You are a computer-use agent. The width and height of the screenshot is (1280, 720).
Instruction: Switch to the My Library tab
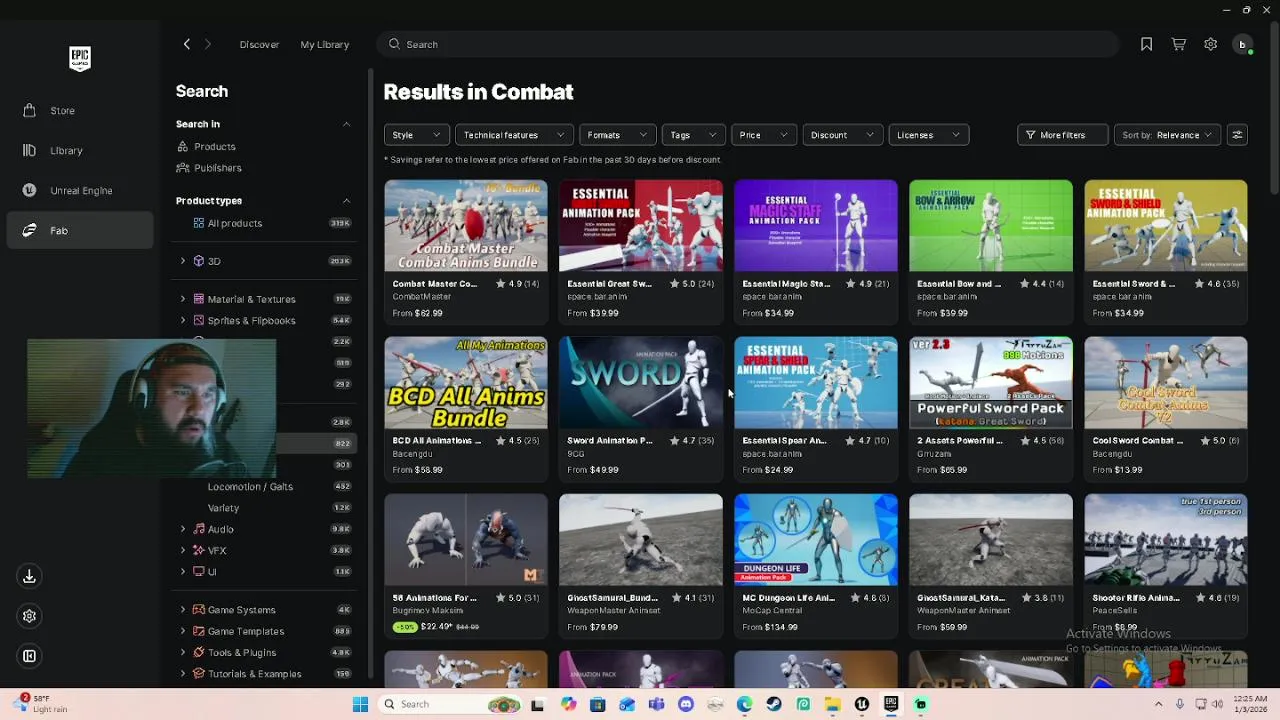(325, 44)
